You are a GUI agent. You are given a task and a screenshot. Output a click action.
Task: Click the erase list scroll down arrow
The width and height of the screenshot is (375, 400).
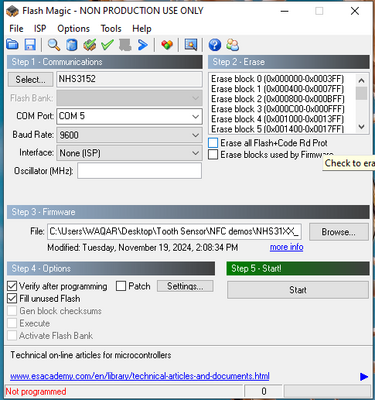click(361, 127)
